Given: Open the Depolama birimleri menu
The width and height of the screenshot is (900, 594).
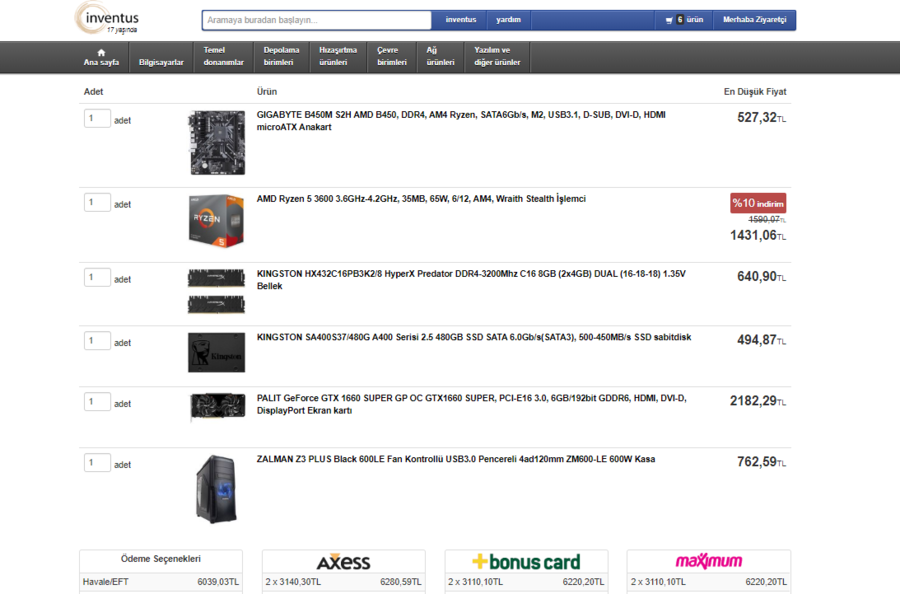Looking at the screenshot, I should (281, 57).
